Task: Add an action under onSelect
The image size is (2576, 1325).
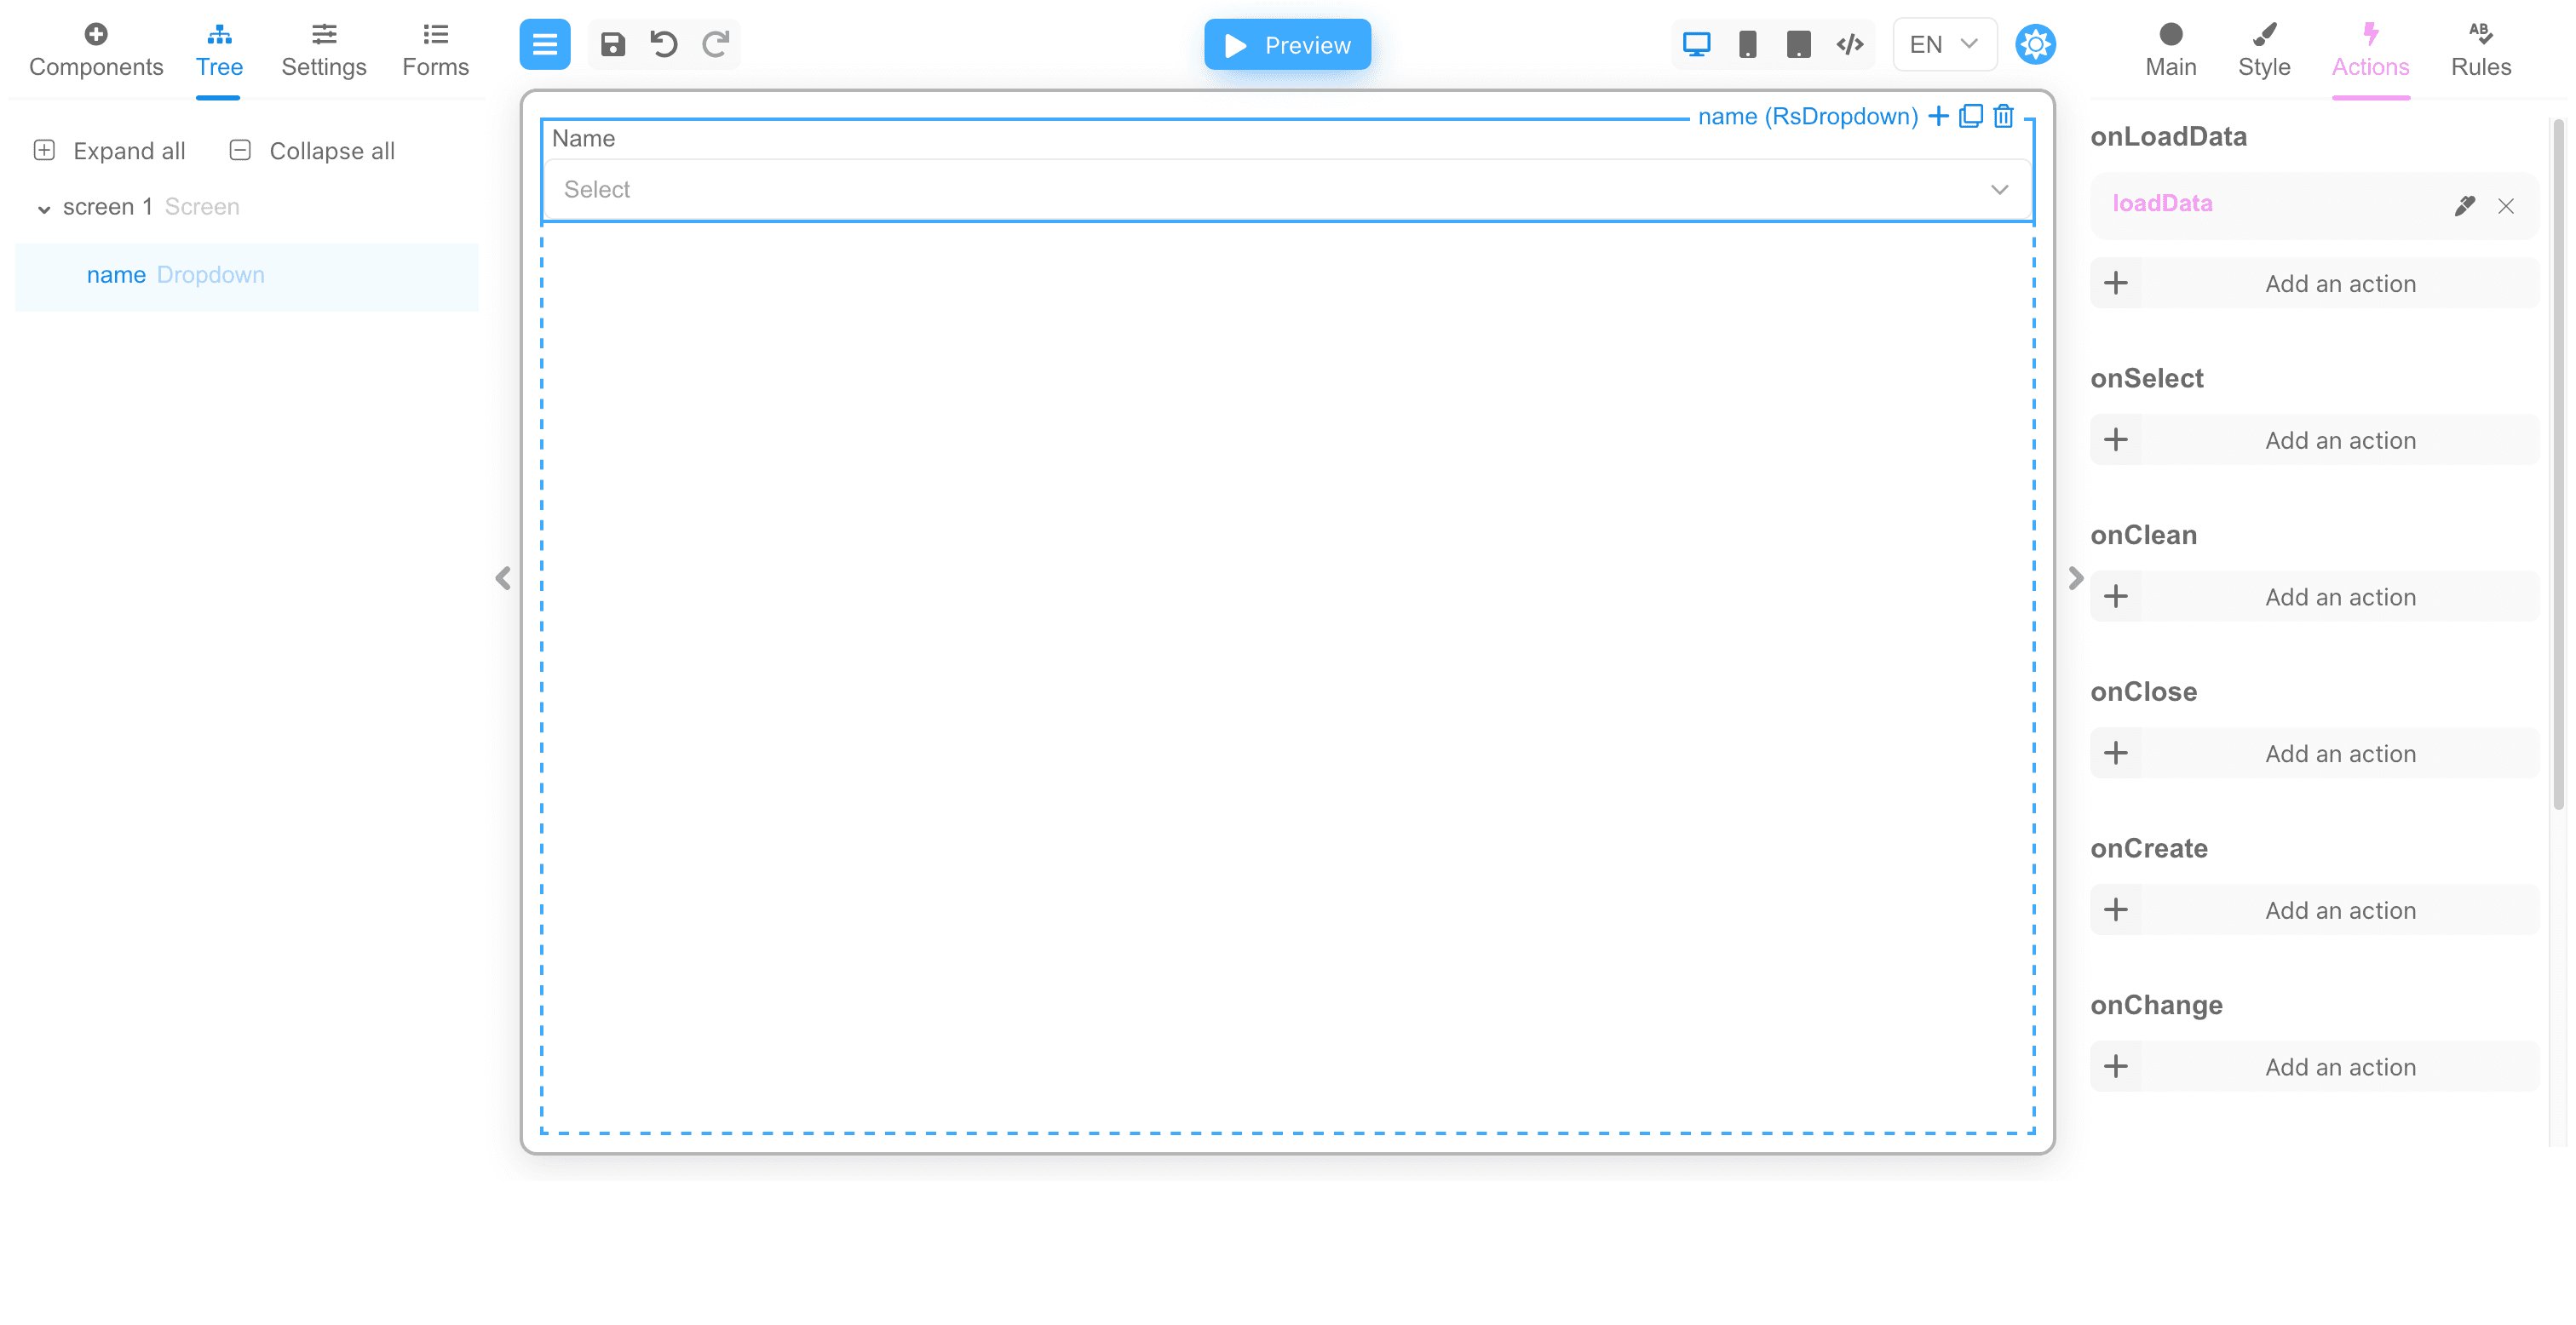Action: (x=2313, y=440)
